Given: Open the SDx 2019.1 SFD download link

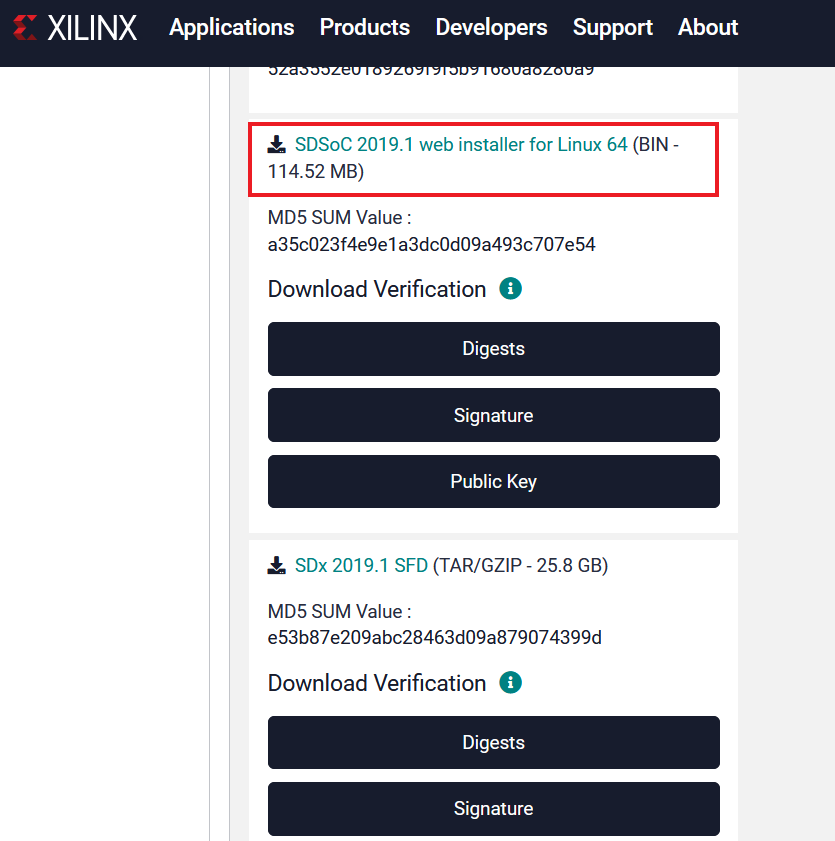Looking at the screenshot, I should [x=361, y=566].
